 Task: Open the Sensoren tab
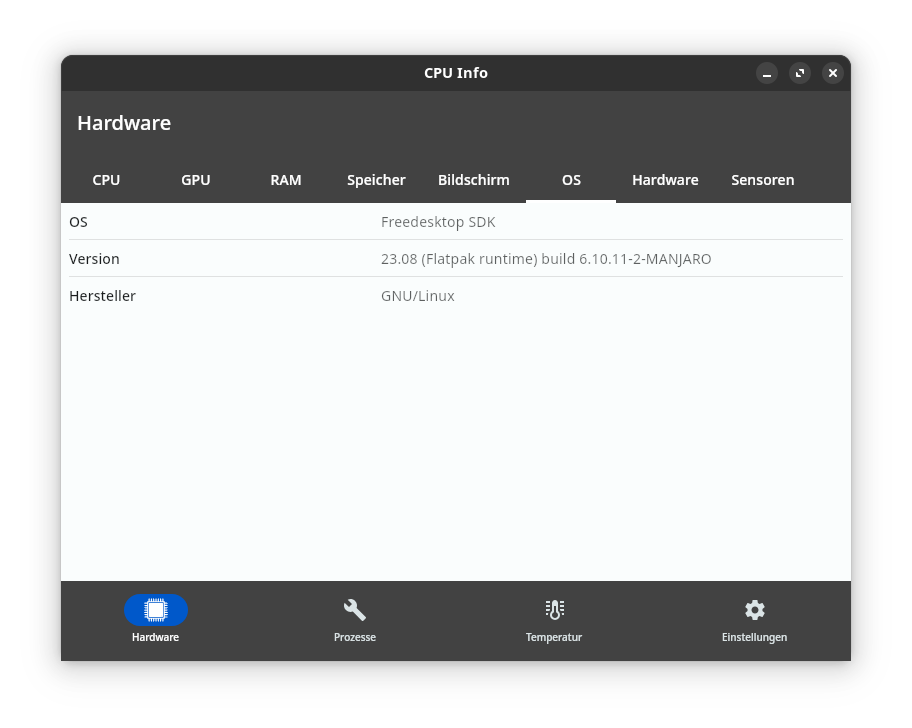[763, 180]
